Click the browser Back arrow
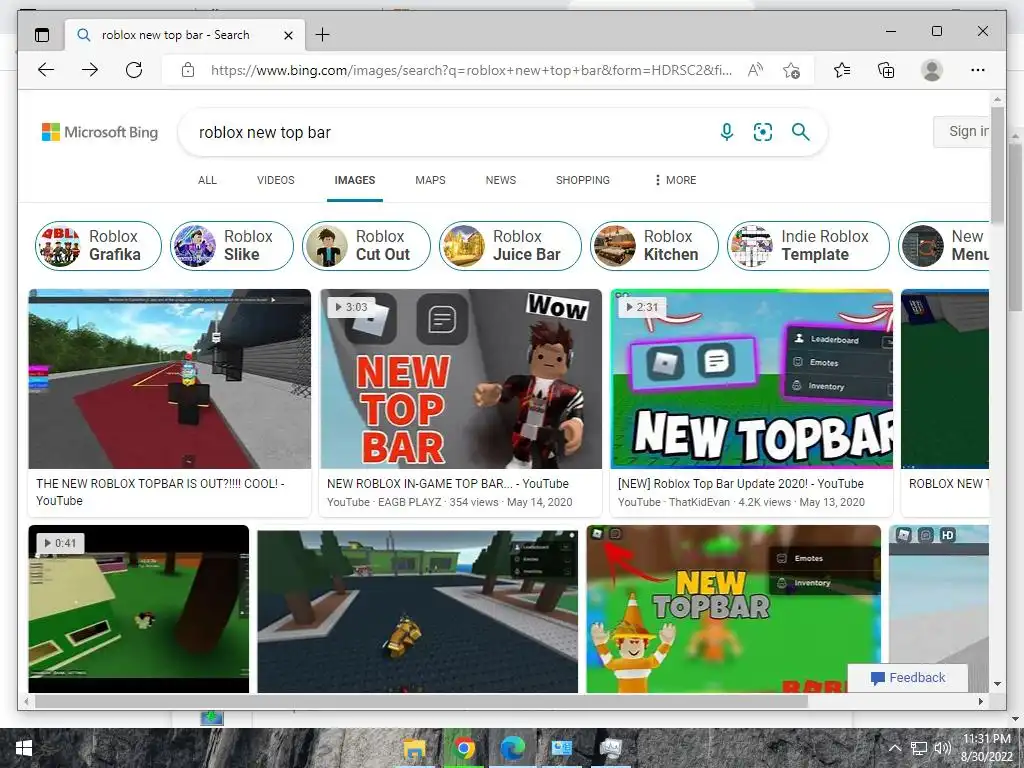The width and height of the screenshot is (1024, 768). (46, 70)
